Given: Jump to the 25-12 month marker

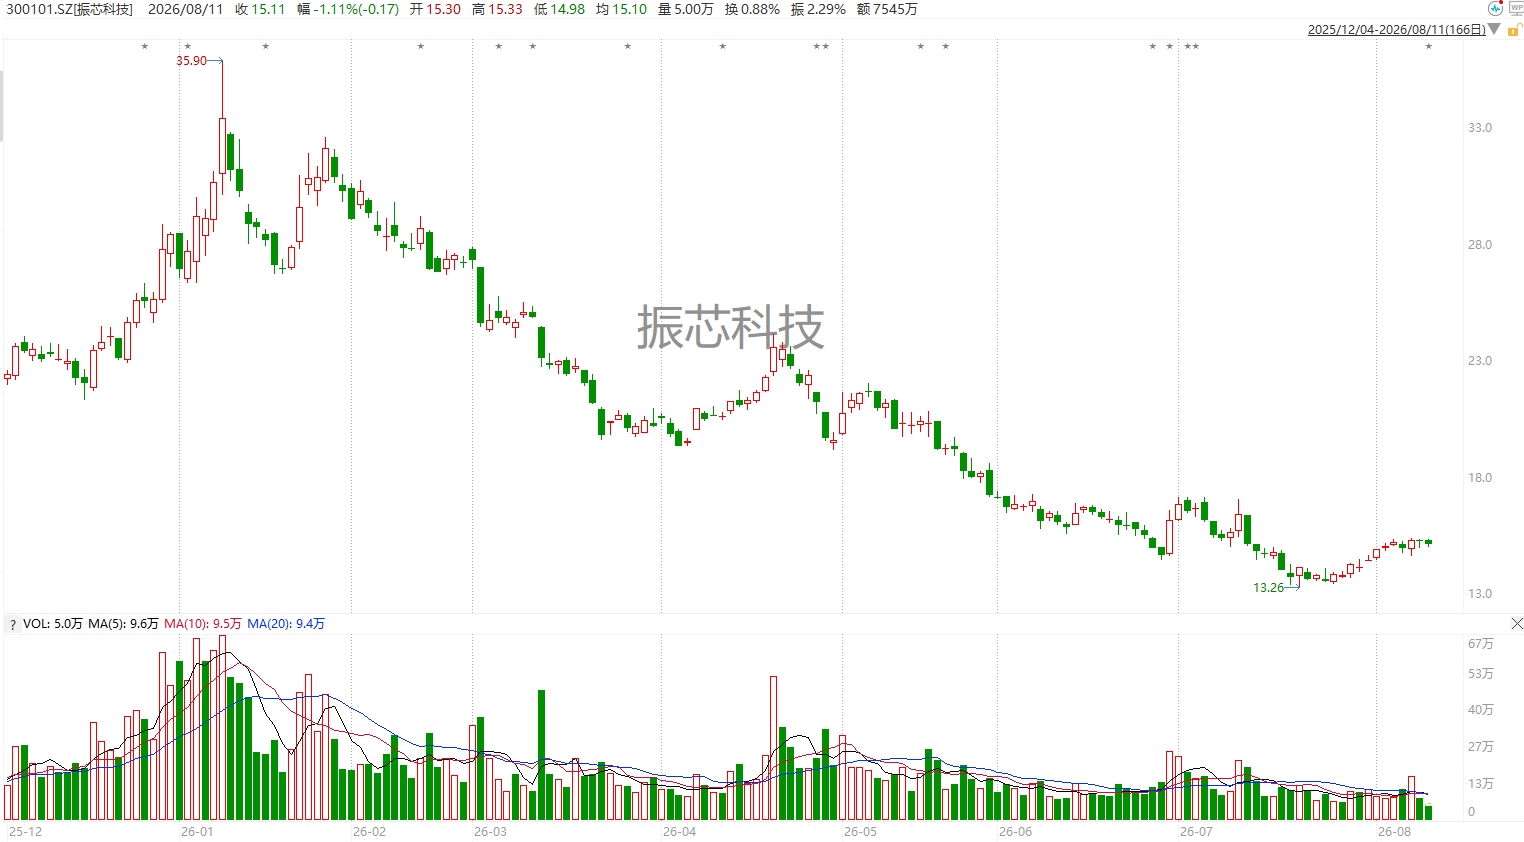Looking at the screenshot, I should point(26,832).
